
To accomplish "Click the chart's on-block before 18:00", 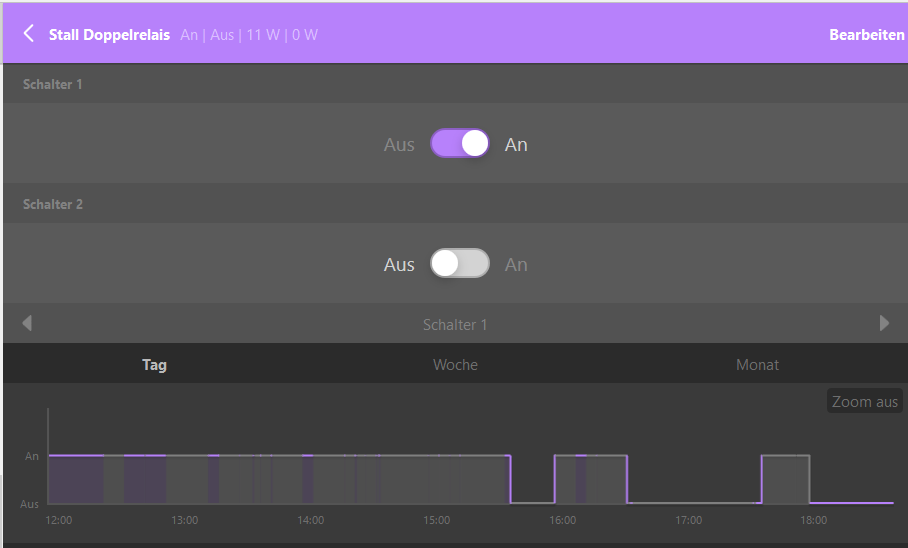I will click(785, 479).
